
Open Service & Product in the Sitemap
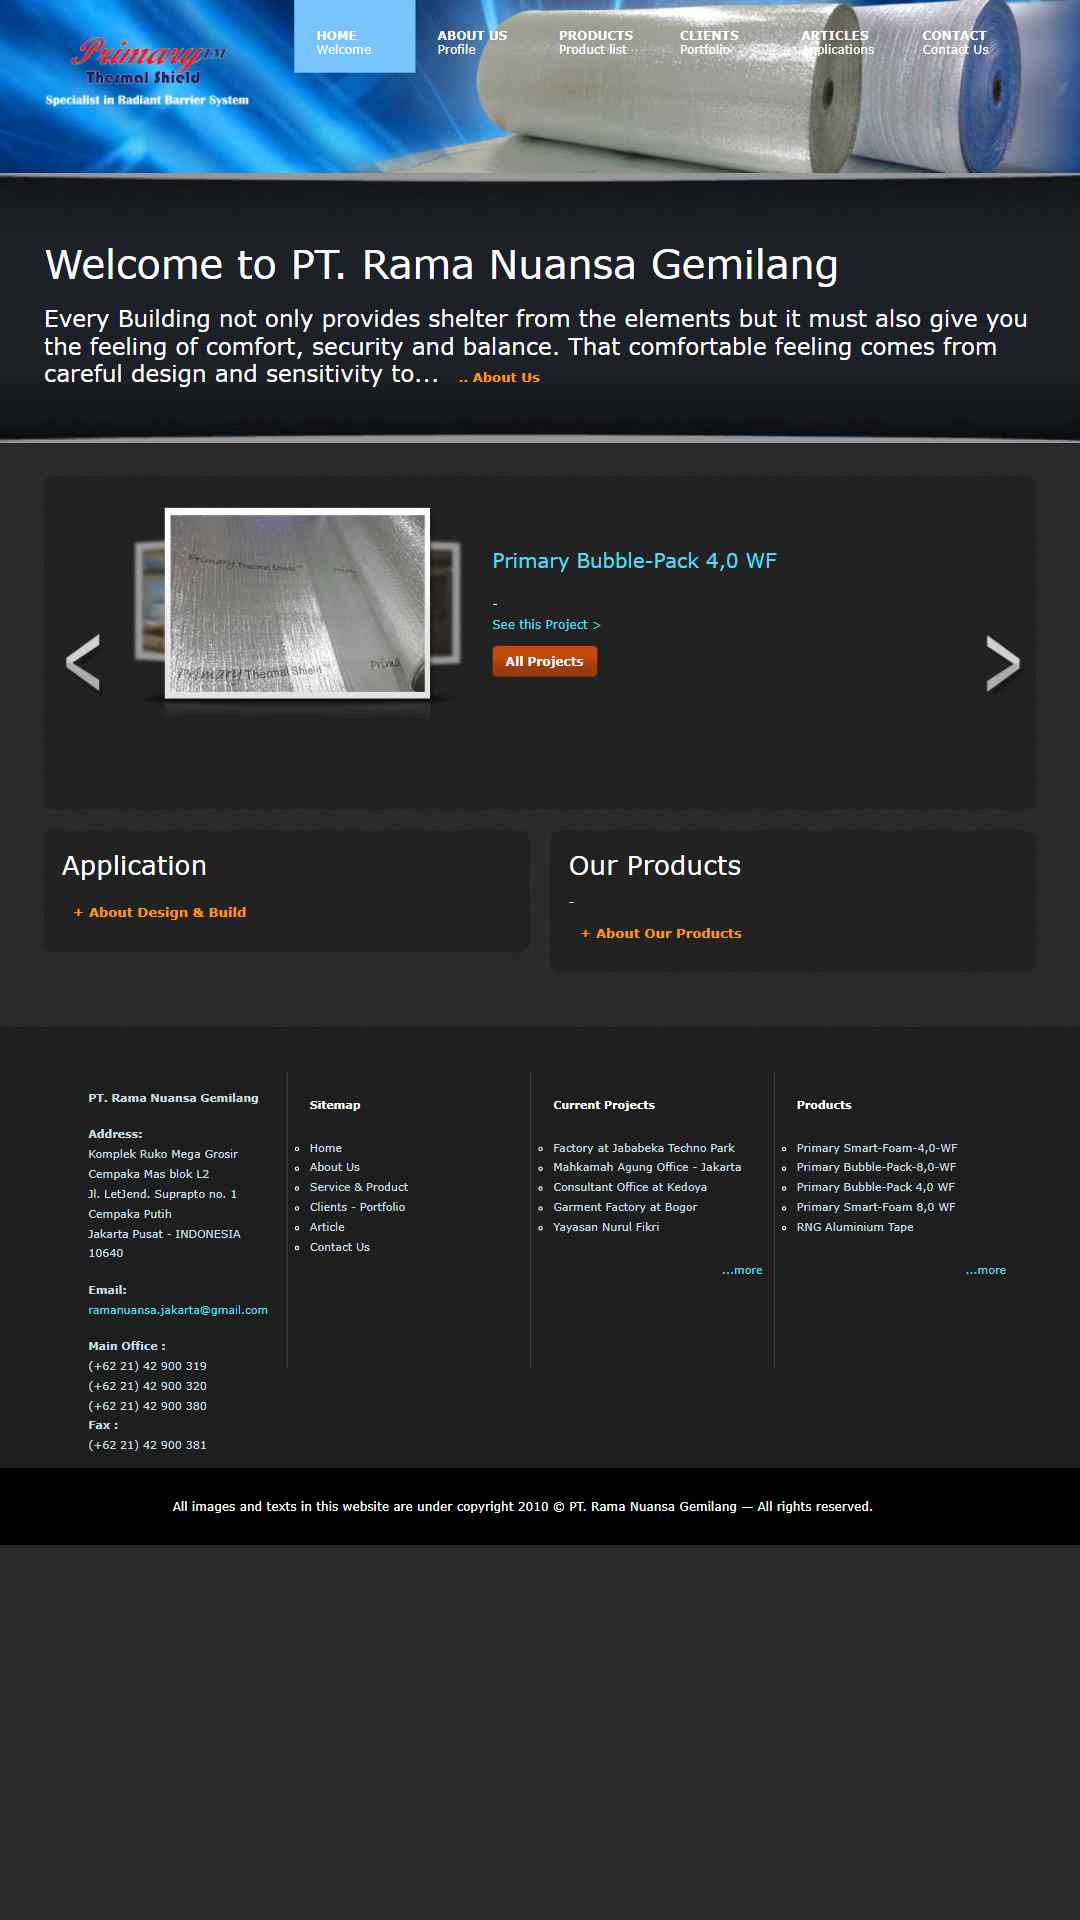[359, 1187]
